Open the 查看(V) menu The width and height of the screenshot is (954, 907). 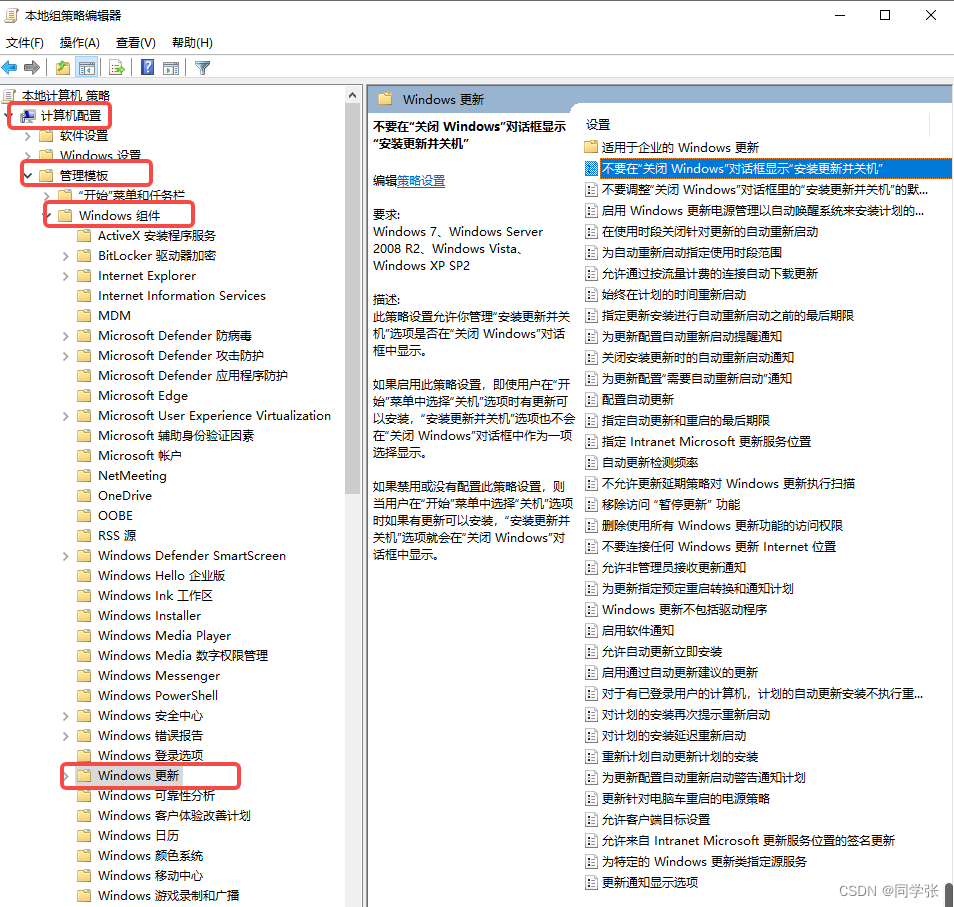tap(136, 43)
